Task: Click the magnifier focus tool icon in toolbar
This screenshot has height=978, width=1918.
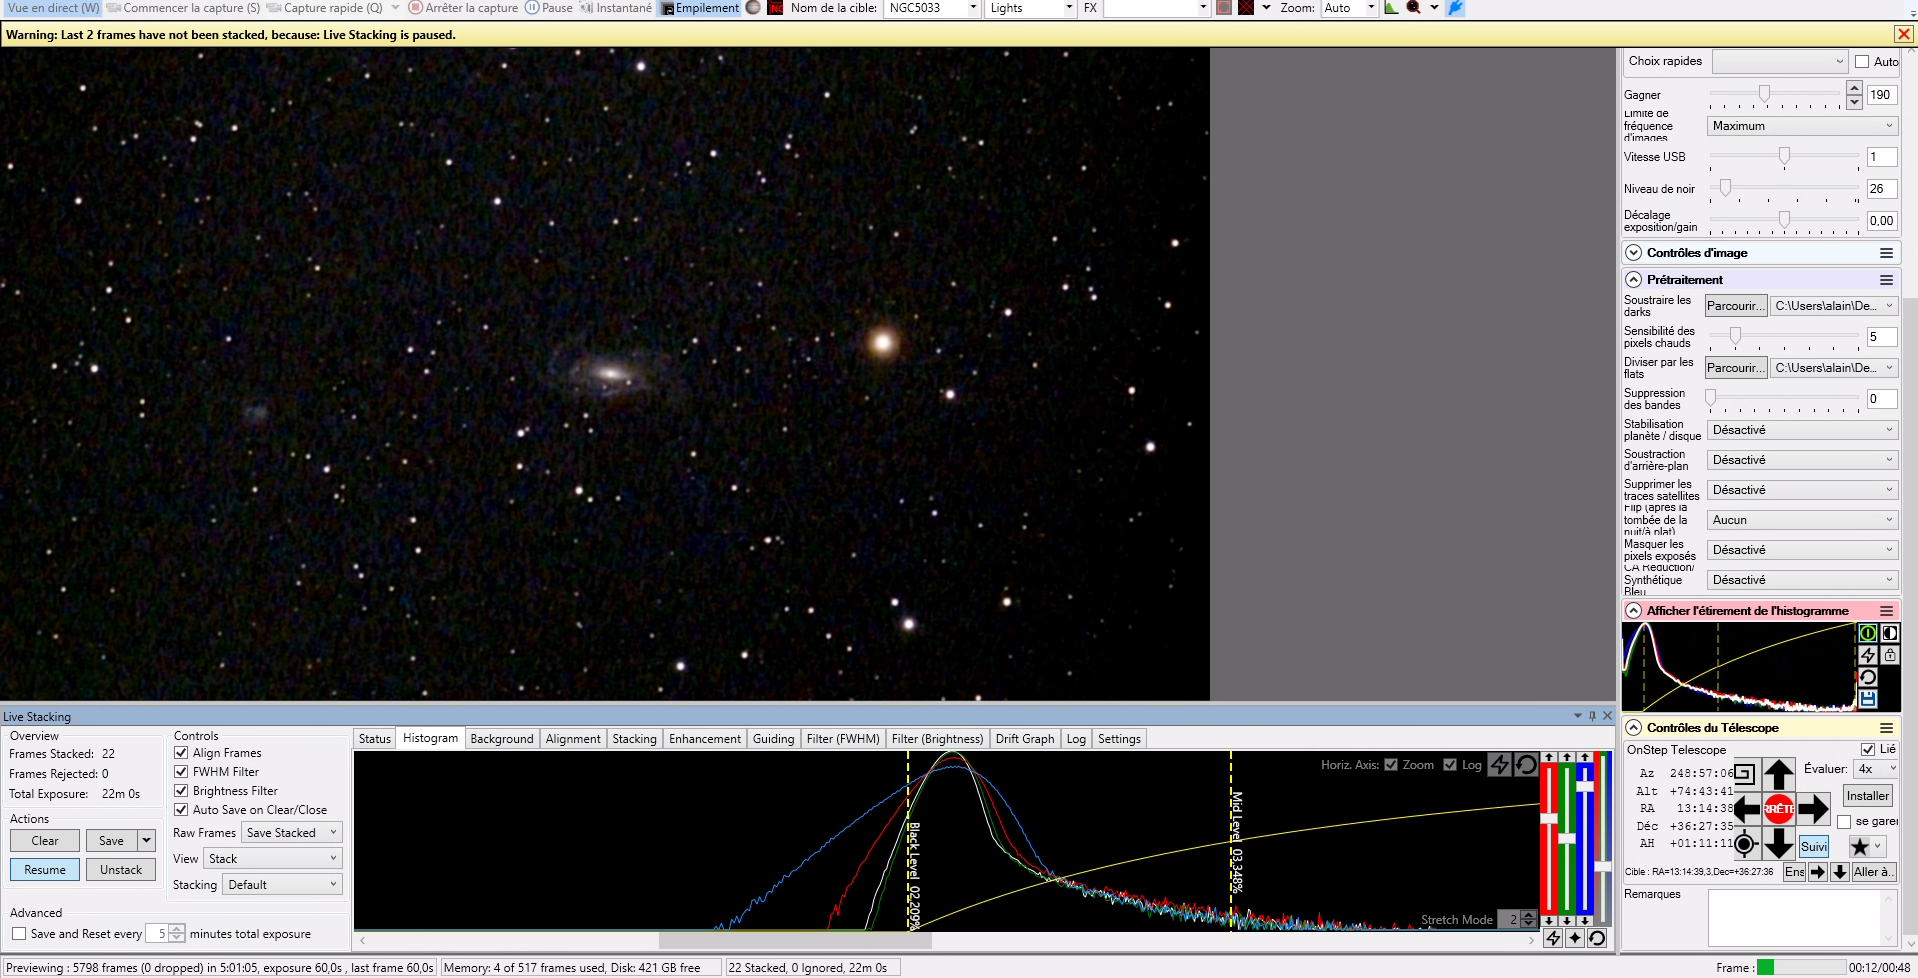Action: [1413, 8]
